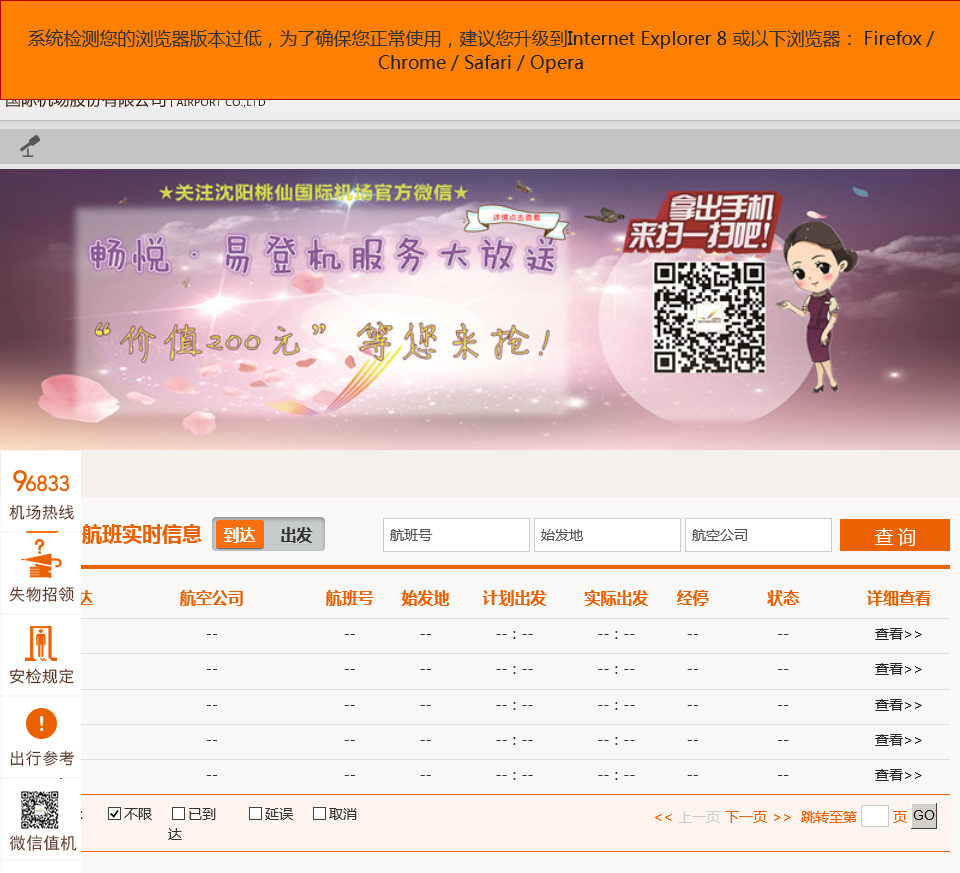Open 查看>> details in fourth row
Viewport: 960px width, 873px height.
tap(898, 740)
